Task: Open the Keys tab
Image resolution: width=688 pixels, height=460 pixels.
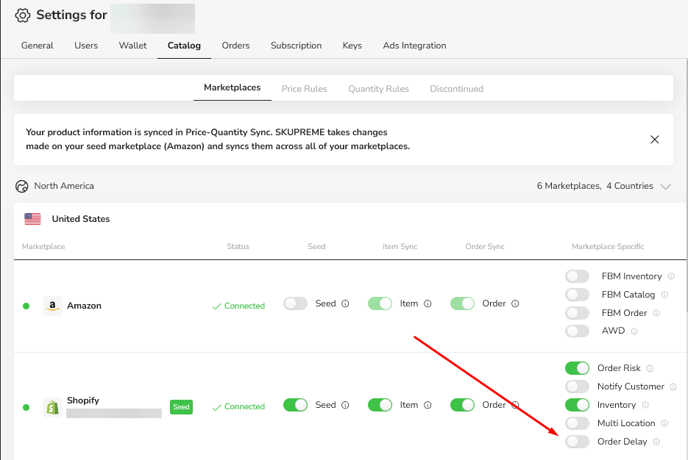Action: click(x=352, y=46)
